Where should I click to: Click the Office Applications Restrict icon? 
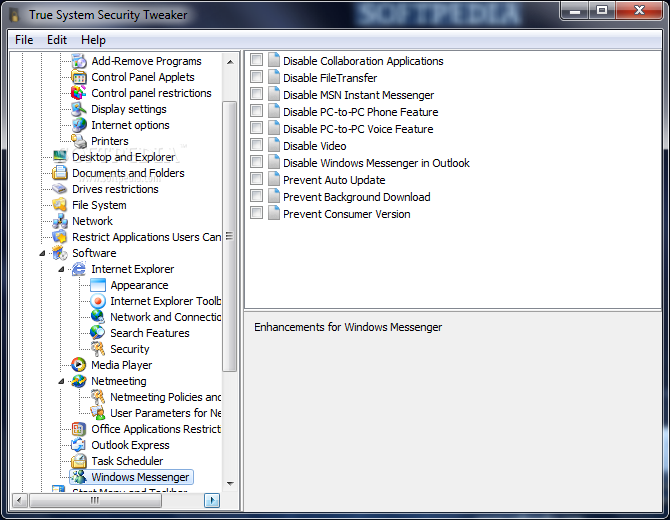(x=79, y=429)
